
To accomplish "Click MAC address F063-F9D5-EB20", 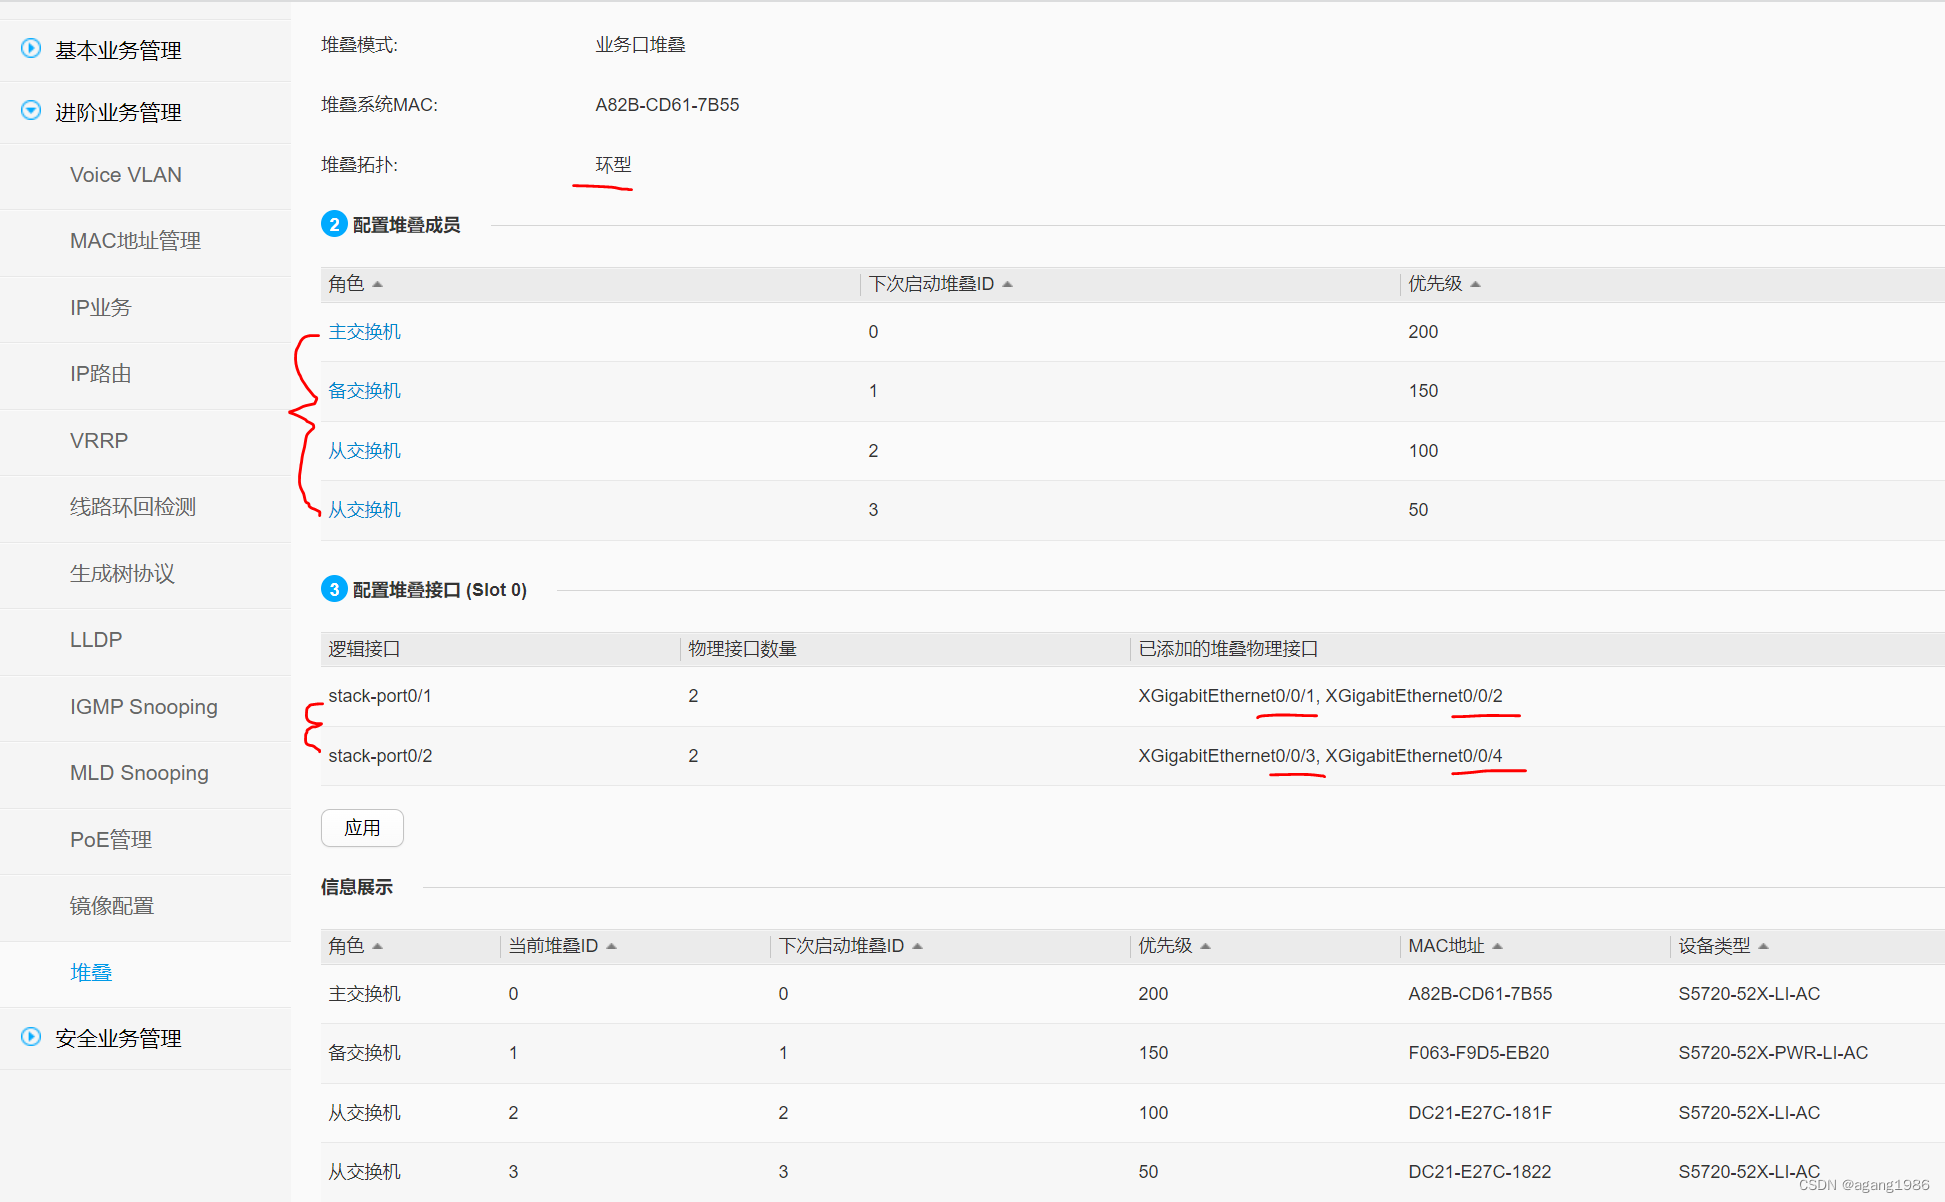I will [x=1478, y=1053].
